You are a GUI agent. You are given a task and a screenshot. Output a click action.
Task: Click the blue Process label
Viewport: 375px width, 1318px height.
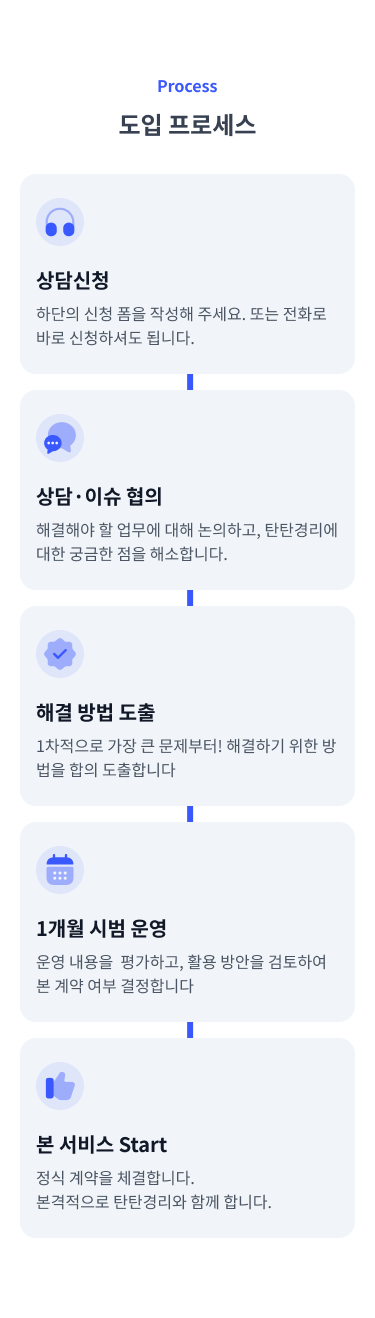187,86
